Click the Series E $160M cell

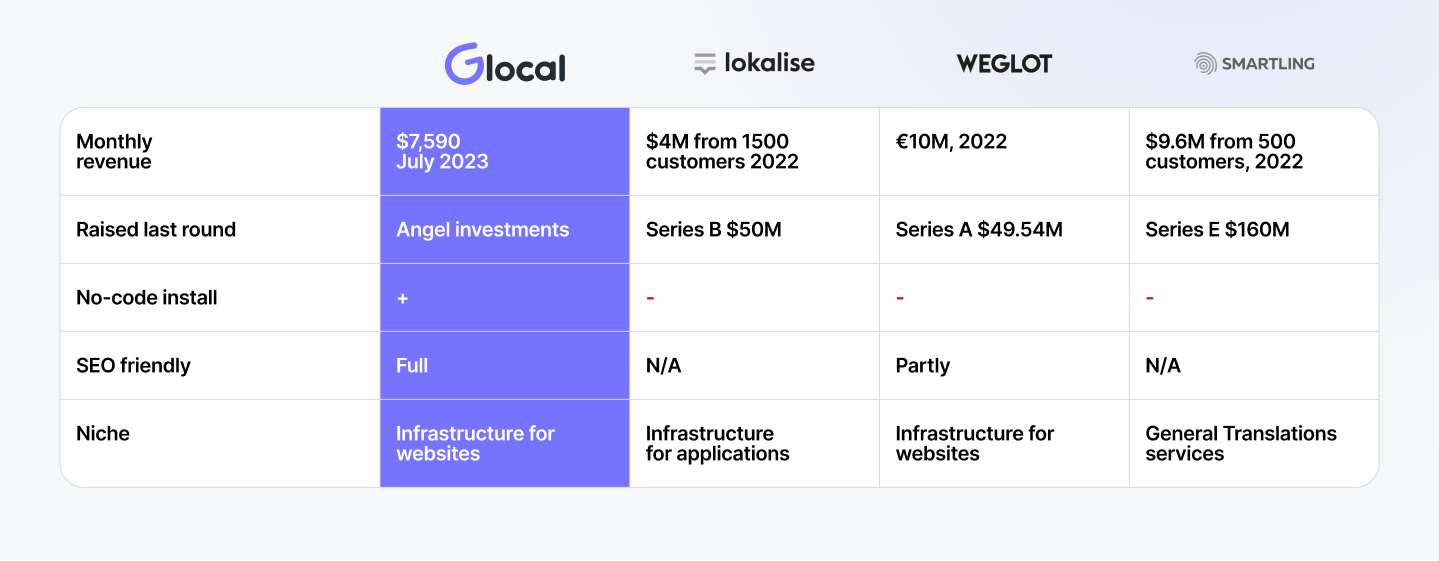[1217, 230]
